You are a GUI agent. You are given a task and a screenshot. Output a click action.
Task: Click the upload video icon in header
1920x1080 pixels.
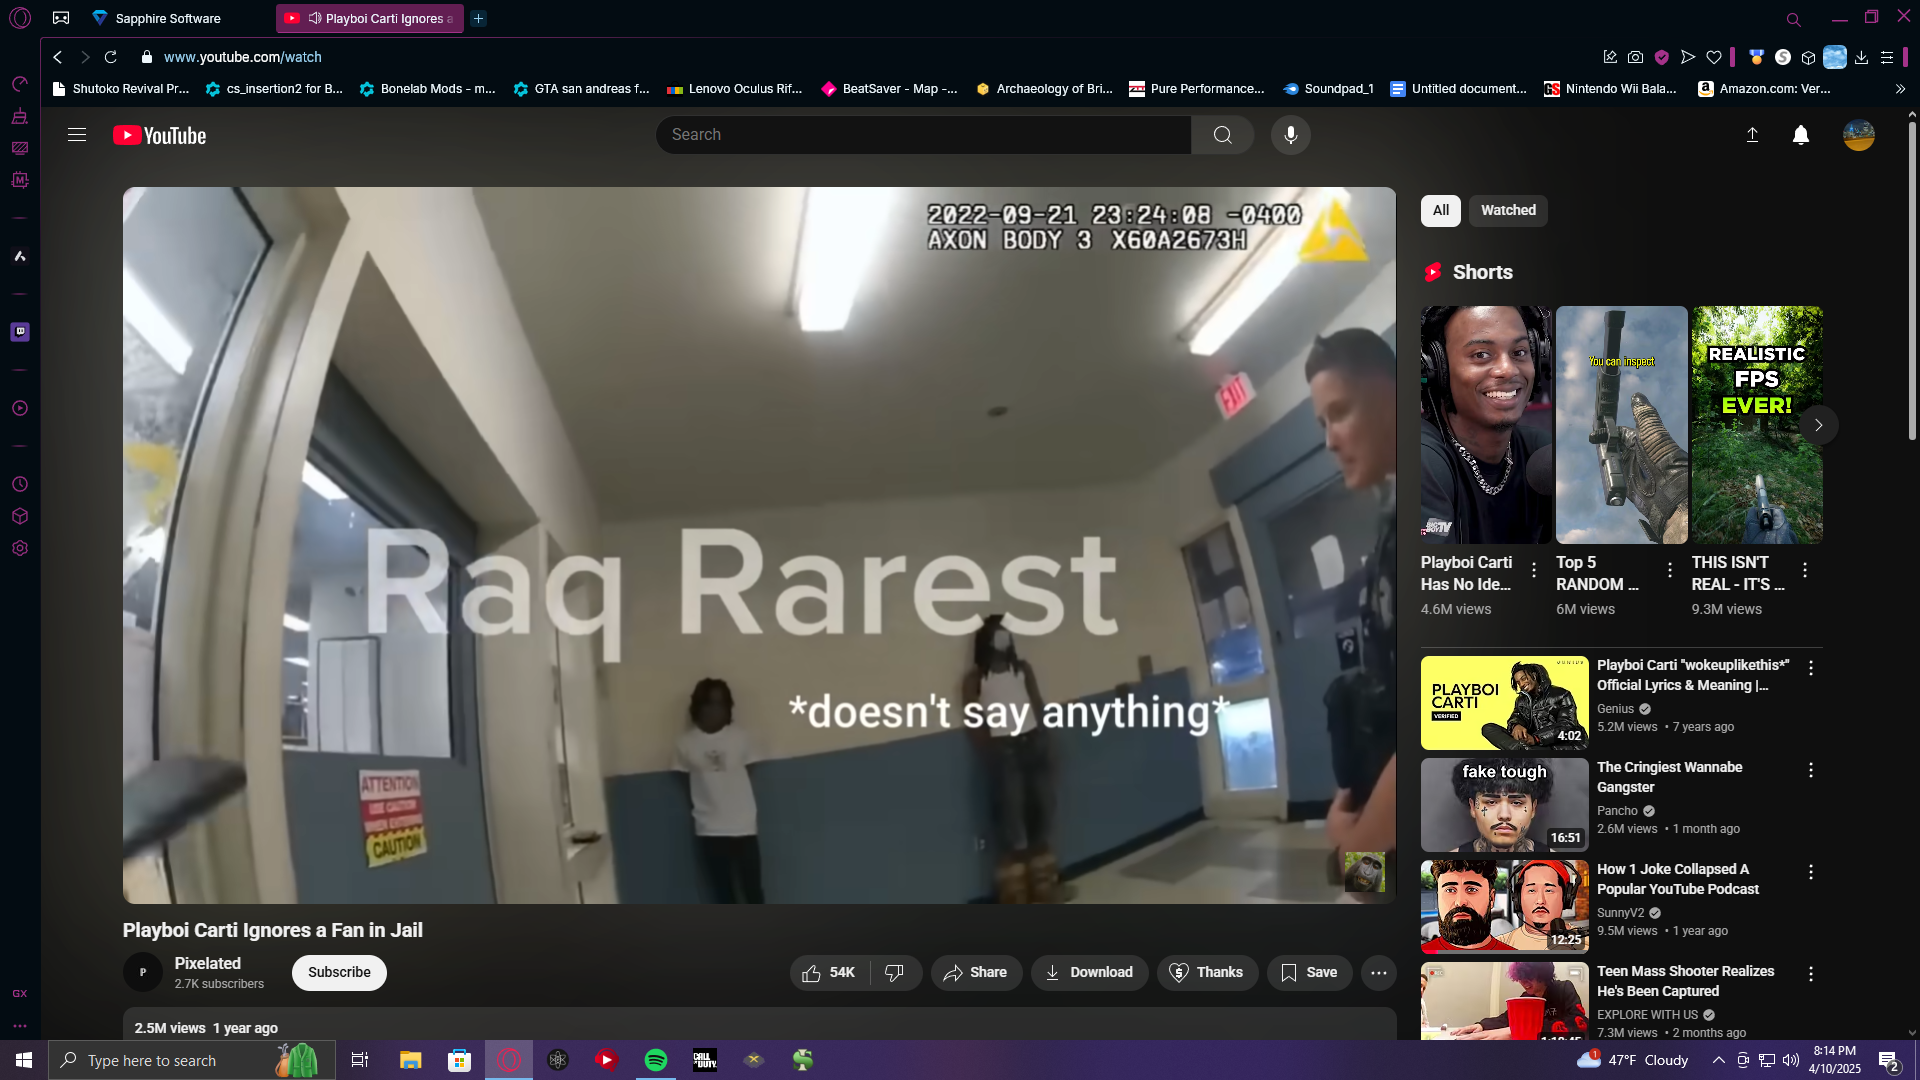[1752, 135]
